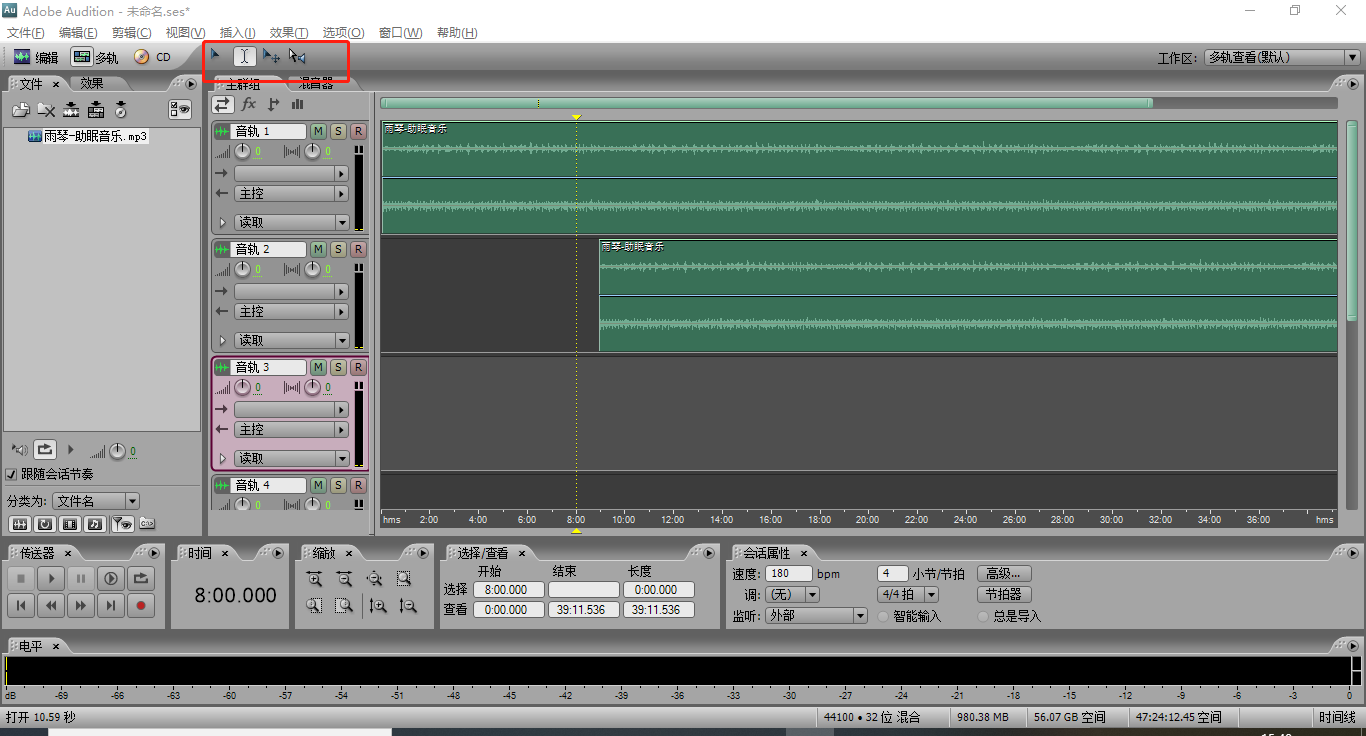Click the 高级... button
1366x736 pixels.
tap(1004, 574)
